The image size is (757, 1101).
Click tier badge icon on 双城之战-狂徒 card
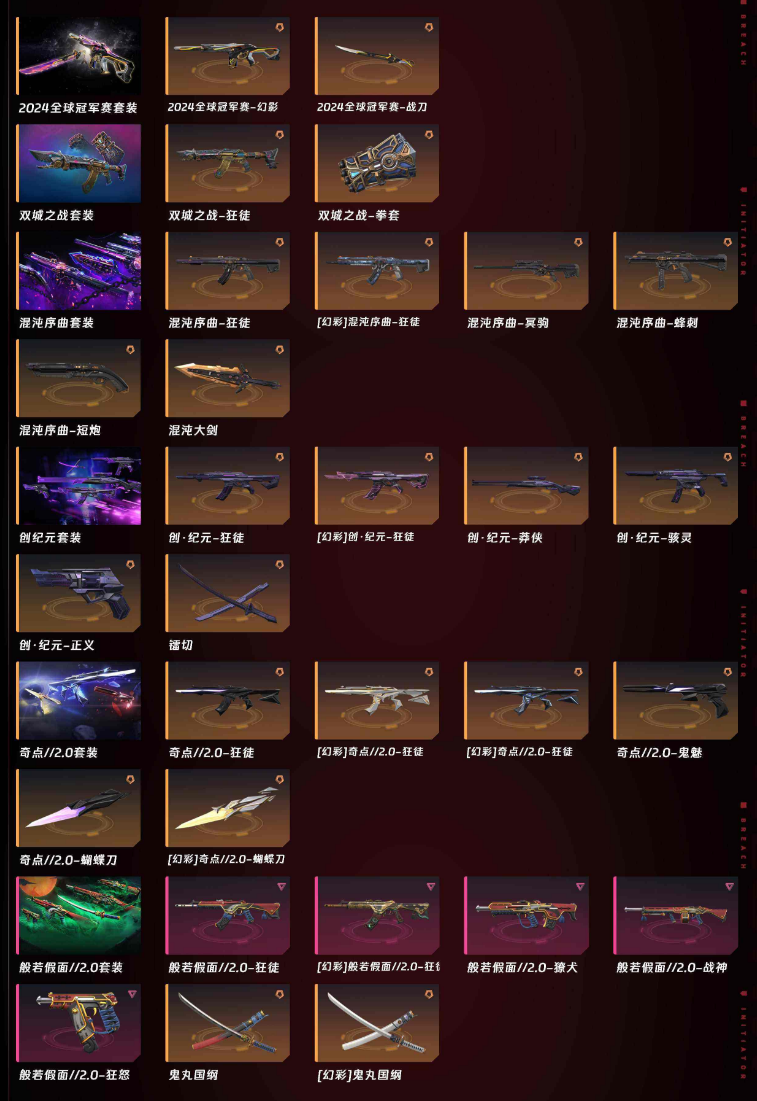tap(279, 135)
